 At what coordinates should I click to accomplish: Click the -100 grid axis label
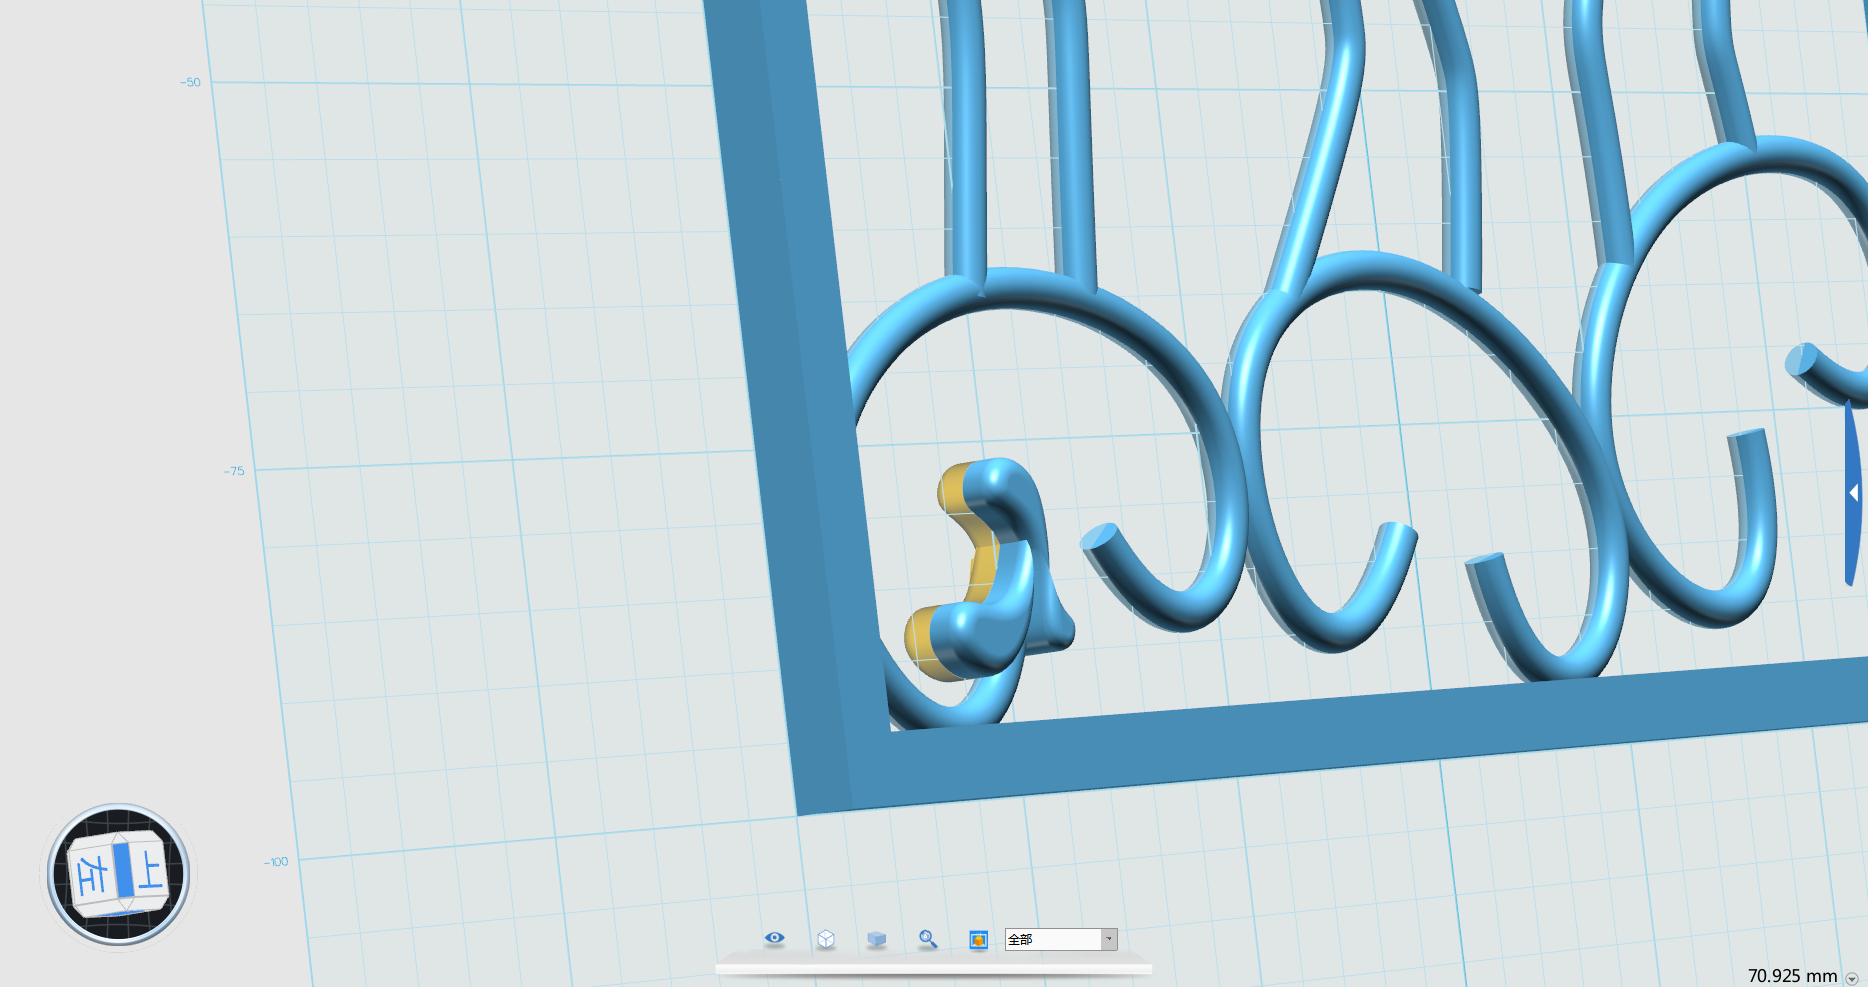click(276, 862)
